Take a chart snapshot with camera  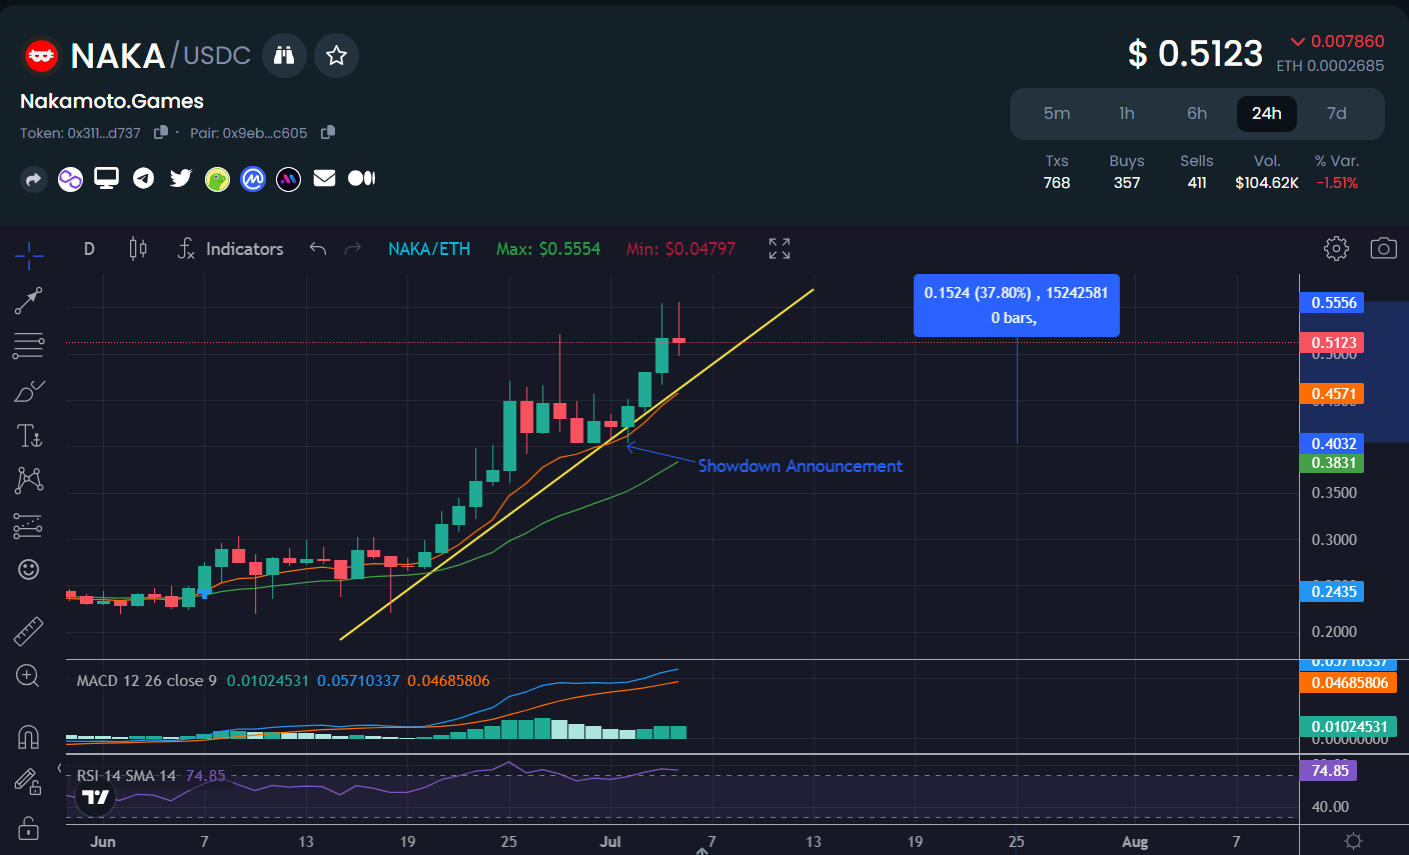coord(1383,249)
